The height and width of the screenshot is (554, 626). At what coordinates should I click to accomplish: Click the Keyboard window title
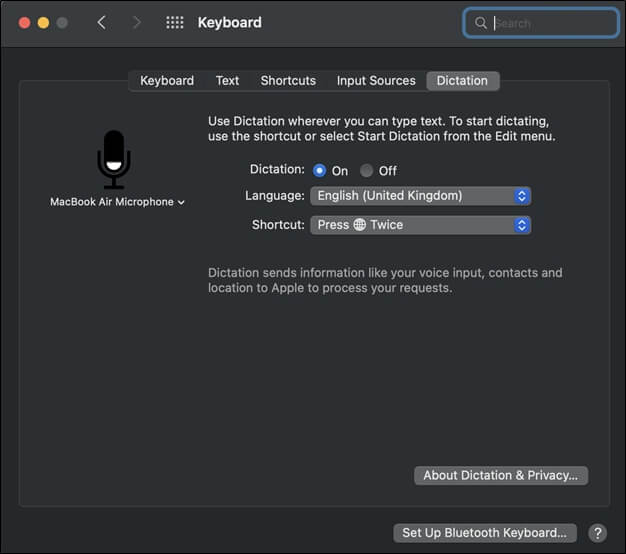(x=230, y=23)
